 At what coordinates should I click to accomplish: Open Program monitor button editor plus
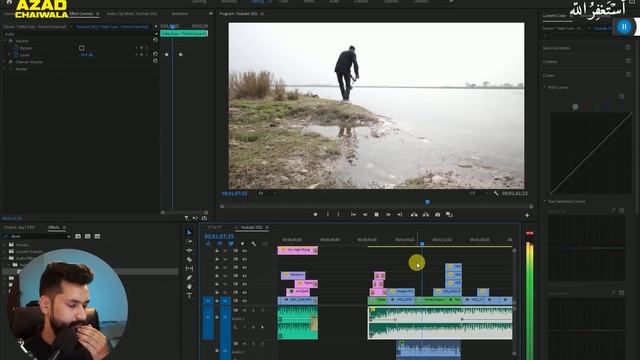click(527, 215)
